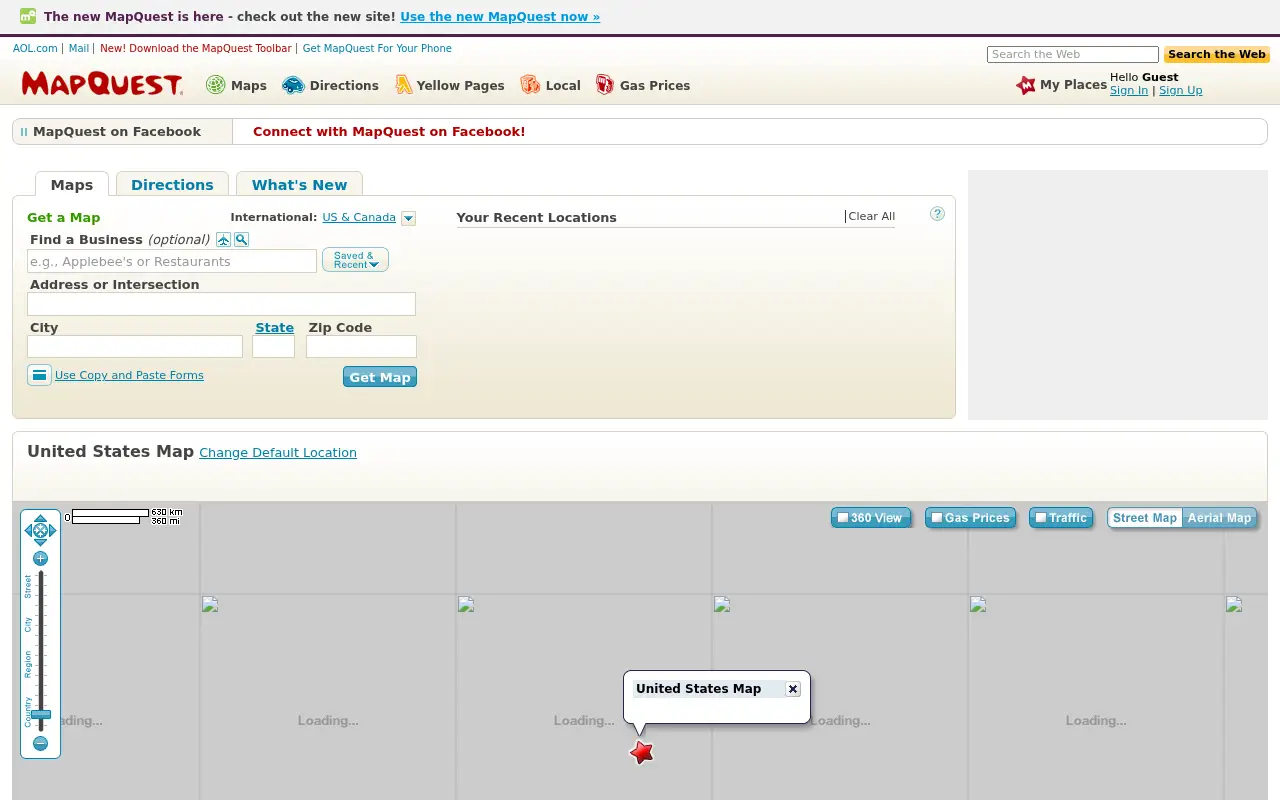
Task: Click the Address or Intersection field
Action: pyautogui.click(x=221, y=304)
